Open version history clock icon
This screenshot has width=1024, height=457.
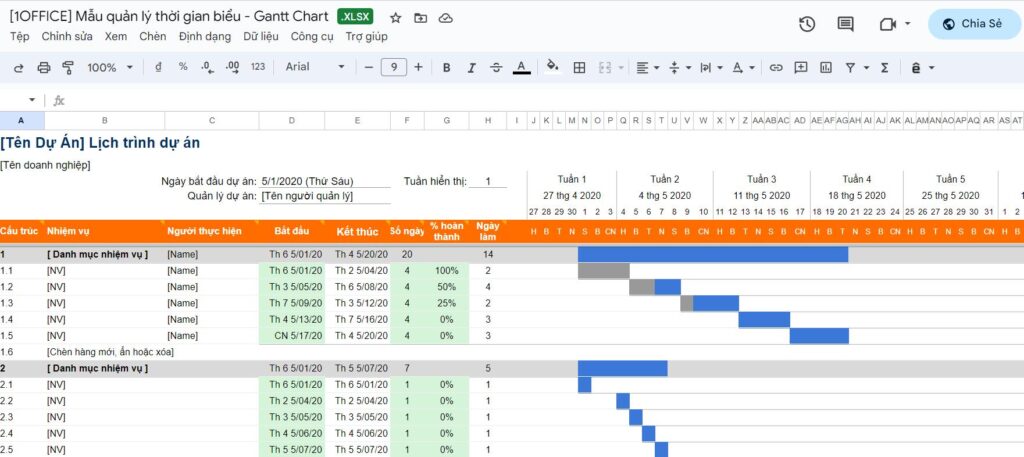point(807,24)
